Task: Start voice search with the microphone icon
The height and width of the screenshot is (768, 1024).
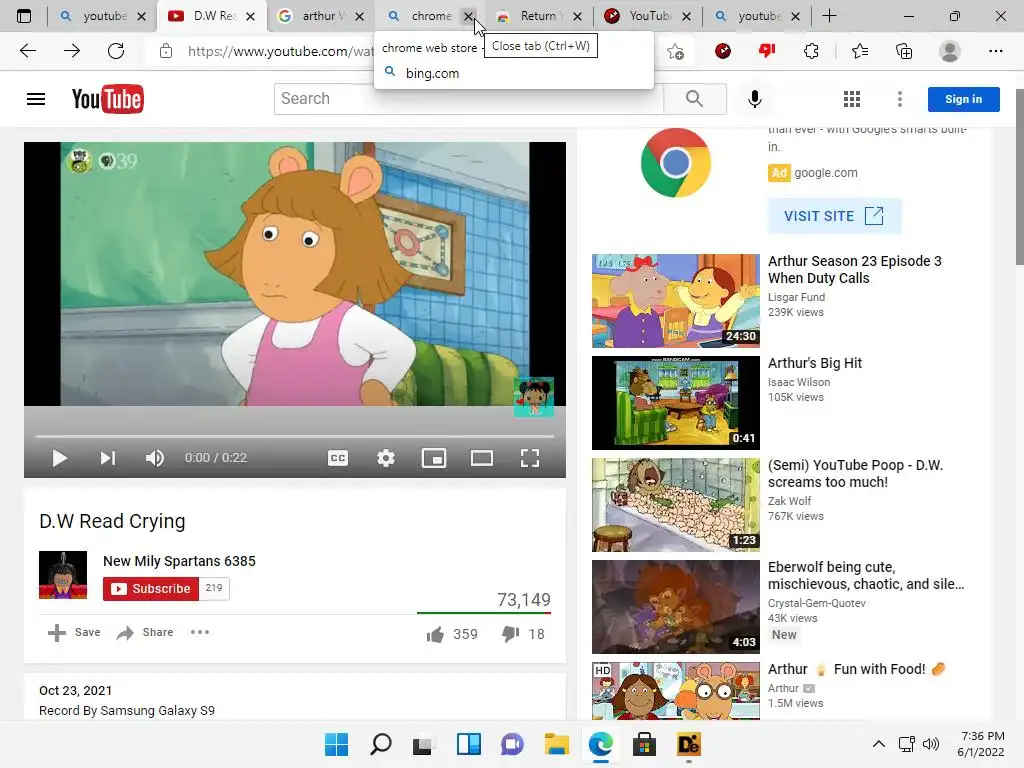Action: point(755,99)
